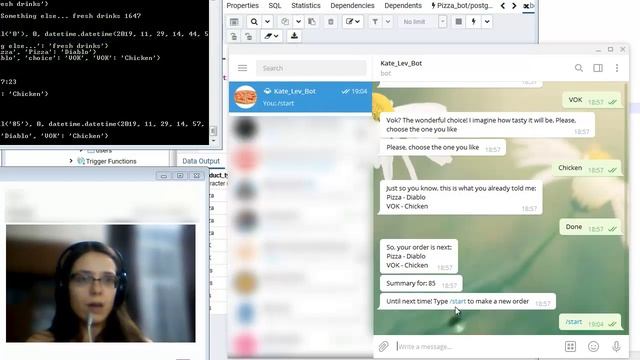Viewport: 640px width, 360px height.
Task: Switch to the Data Output tab
Action: click(201, 161)
